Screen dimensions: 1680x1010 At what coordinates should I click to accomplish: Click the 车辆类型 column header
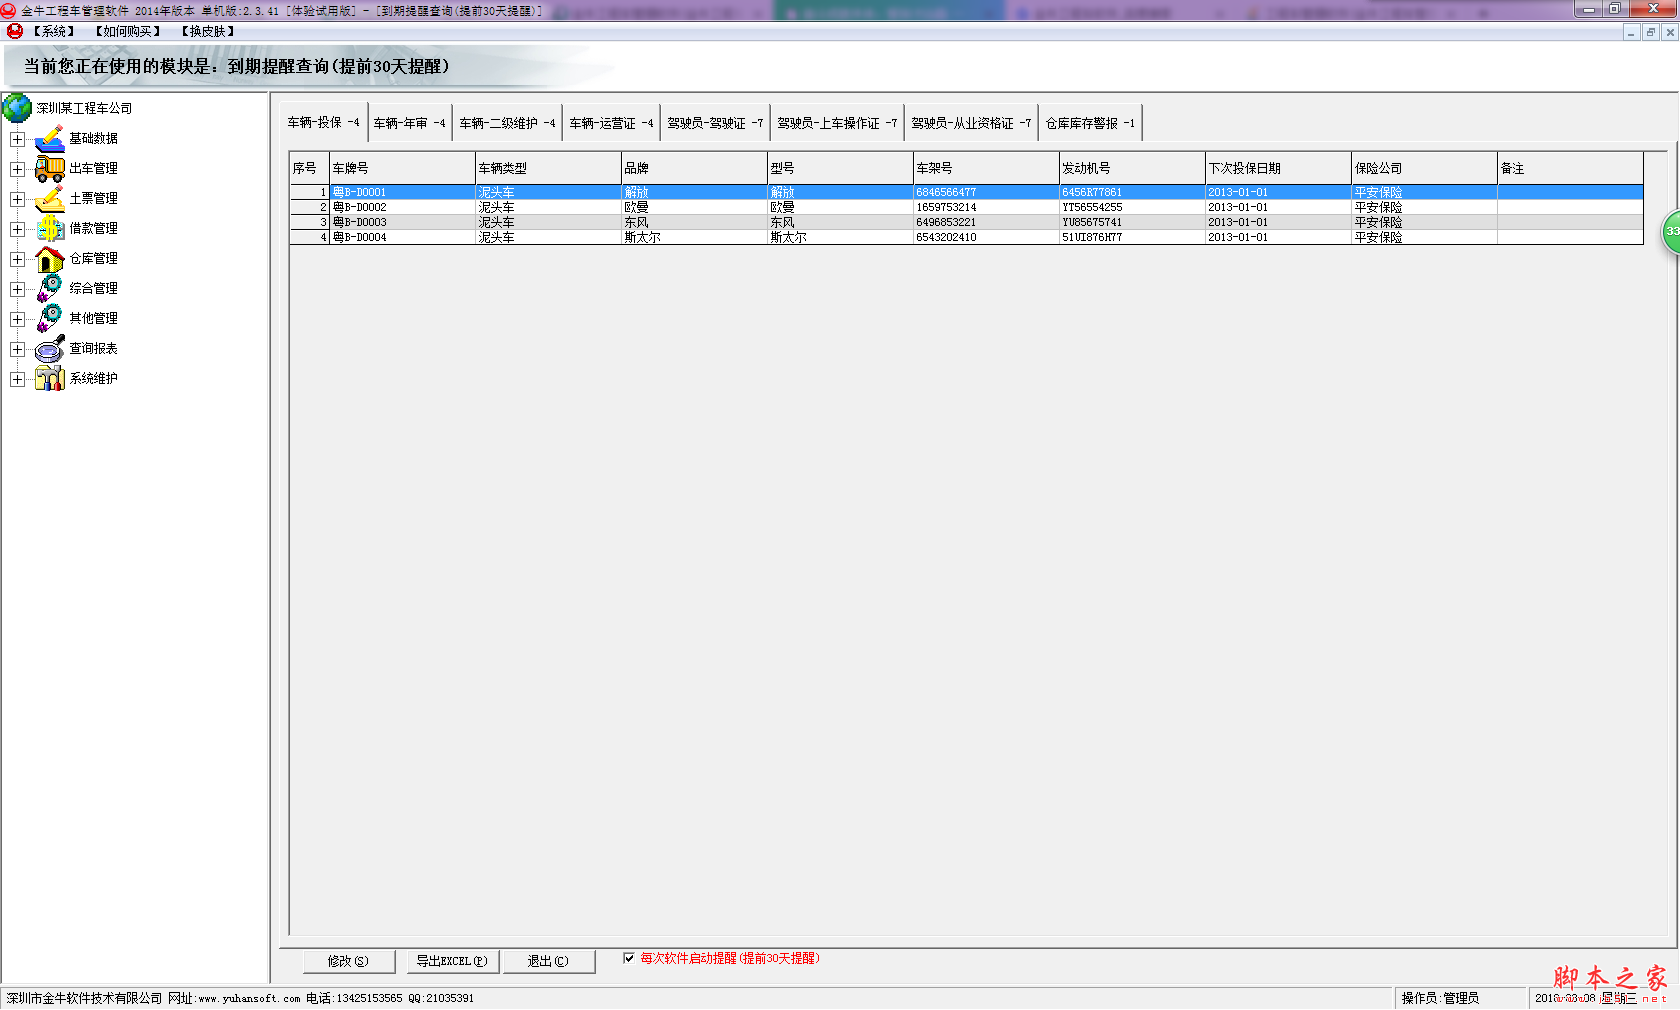pyautogui.click(x=548, y=168)
